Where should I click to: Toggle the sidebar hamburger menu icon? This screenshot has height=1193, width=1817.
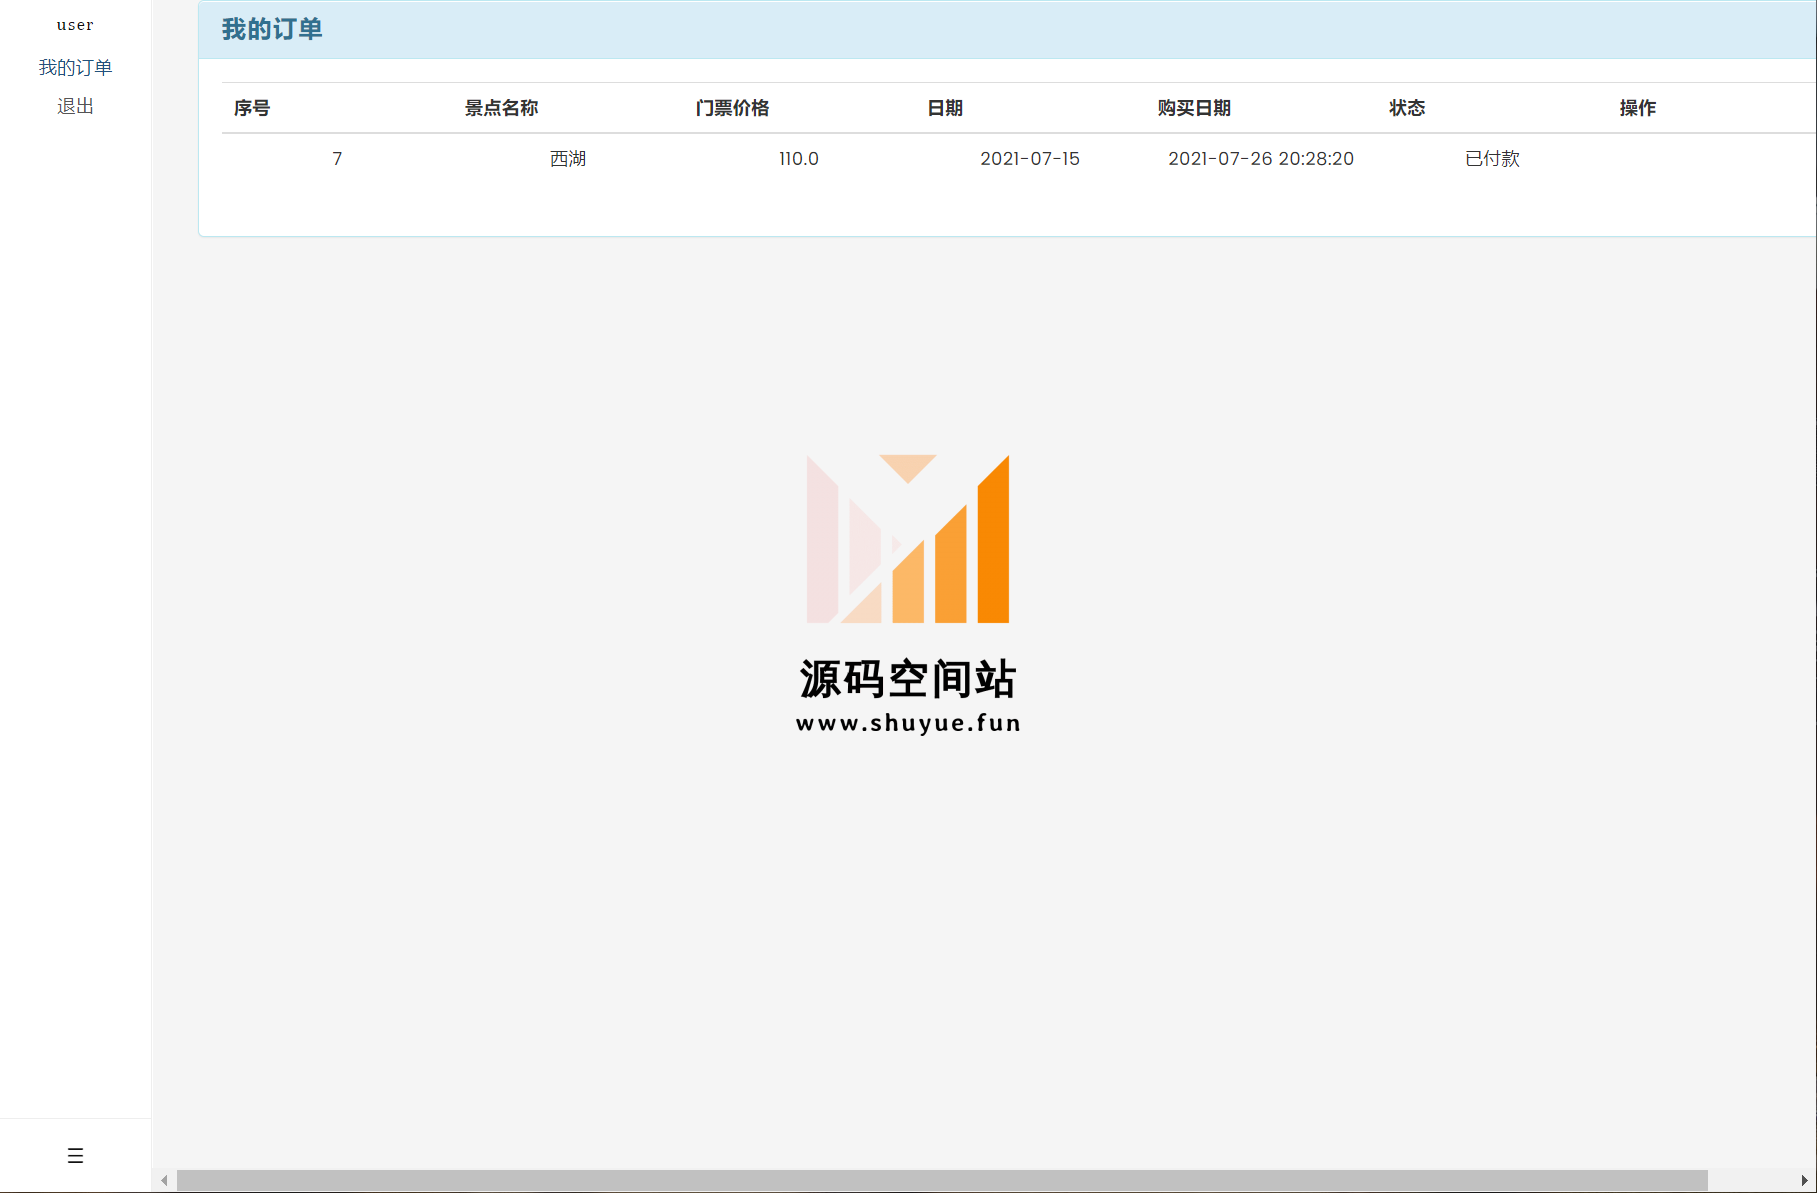[75, 1156]
